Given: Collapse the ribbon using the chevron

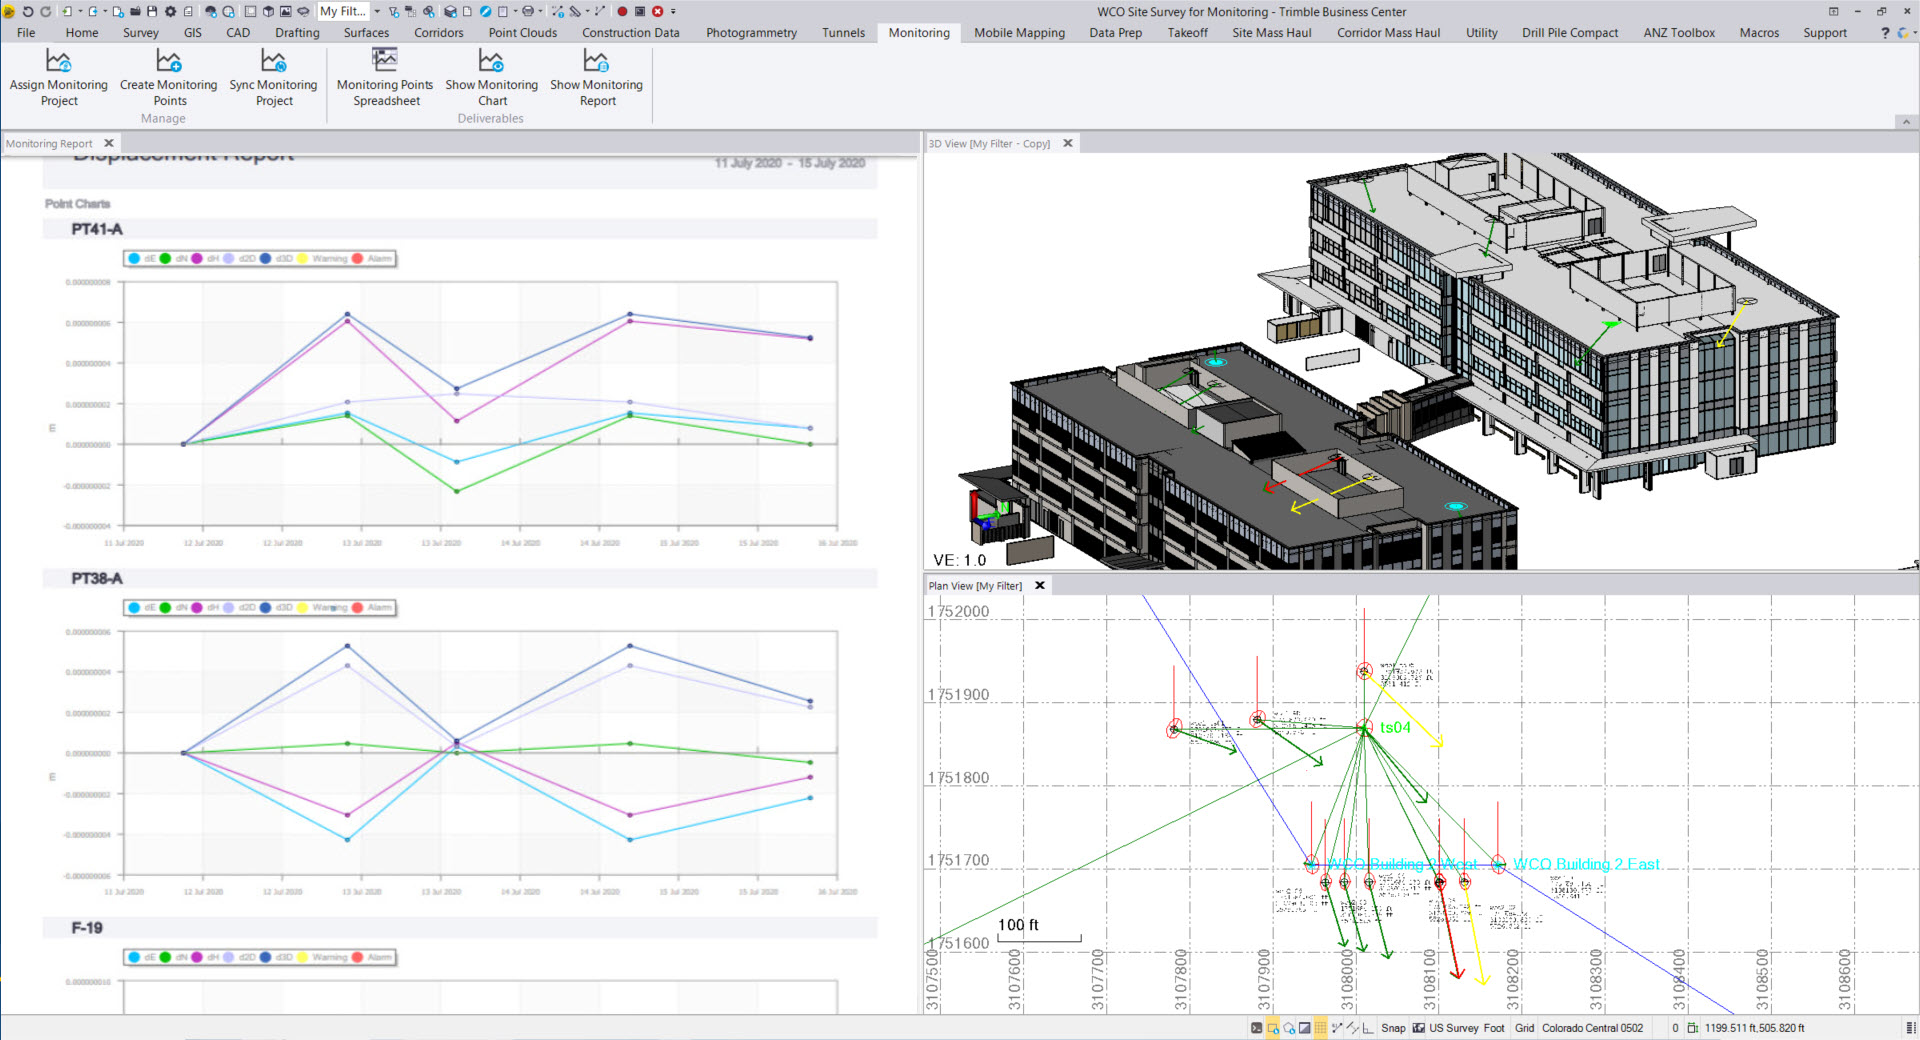Looking at the screenshot, I should coord(1906,122).
